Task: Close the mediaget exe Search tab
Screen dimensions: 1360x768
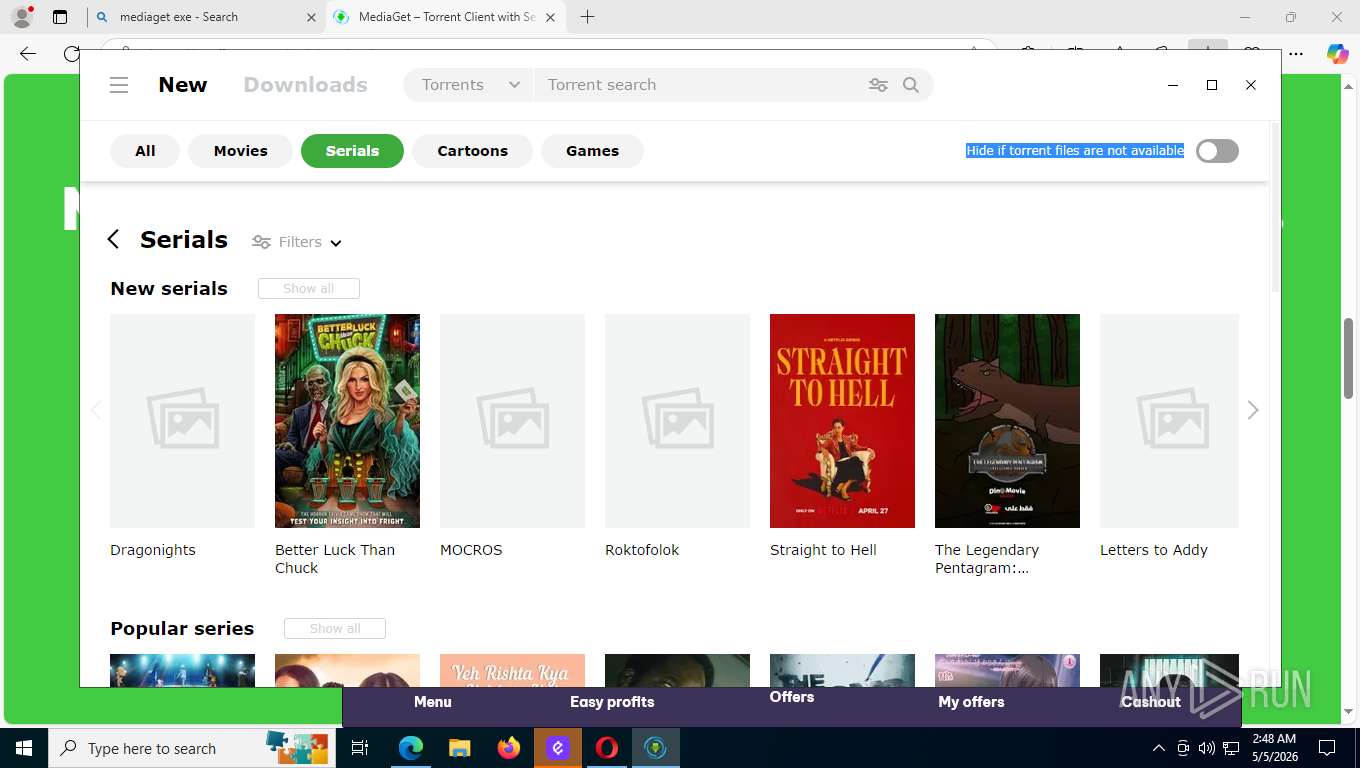Action: pyautogui.click(x=311, y=17)
